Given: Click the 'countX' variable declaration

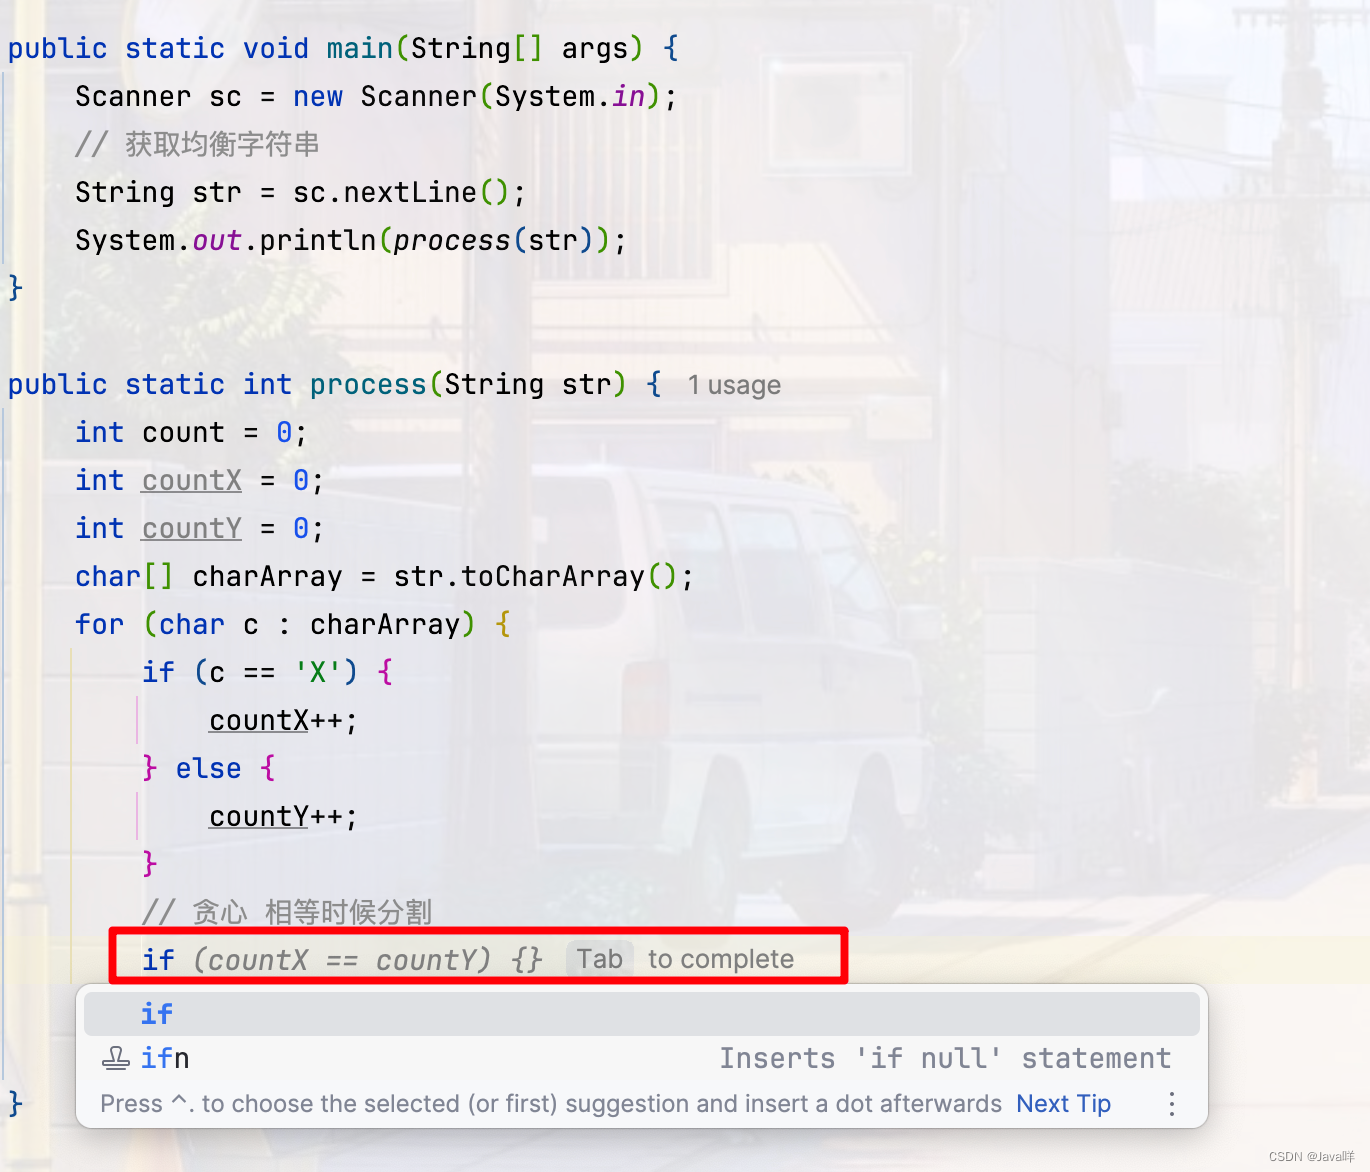Looking at the screenshot, I should (192, 480).
